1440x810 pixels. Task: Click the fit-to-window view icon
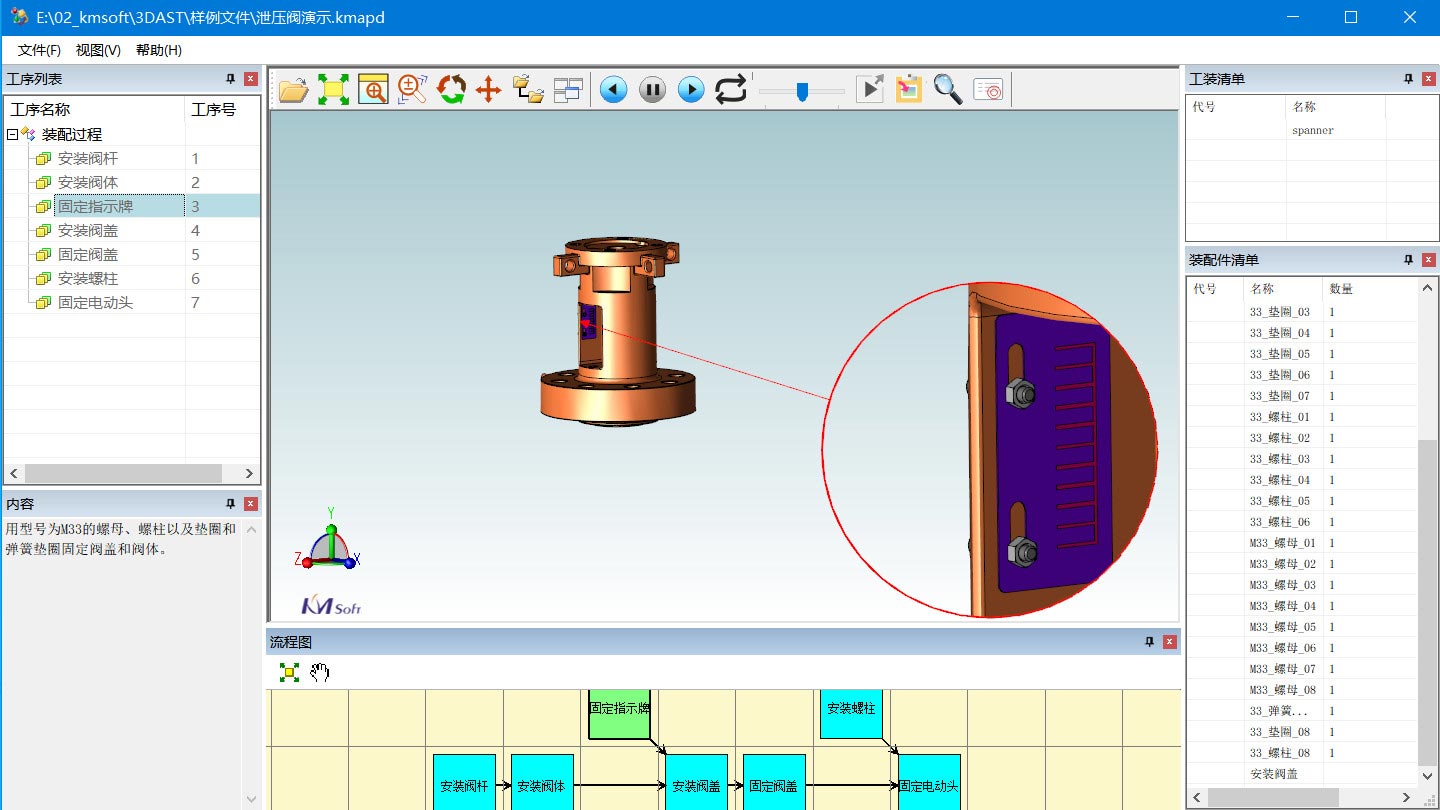(333, 90)
